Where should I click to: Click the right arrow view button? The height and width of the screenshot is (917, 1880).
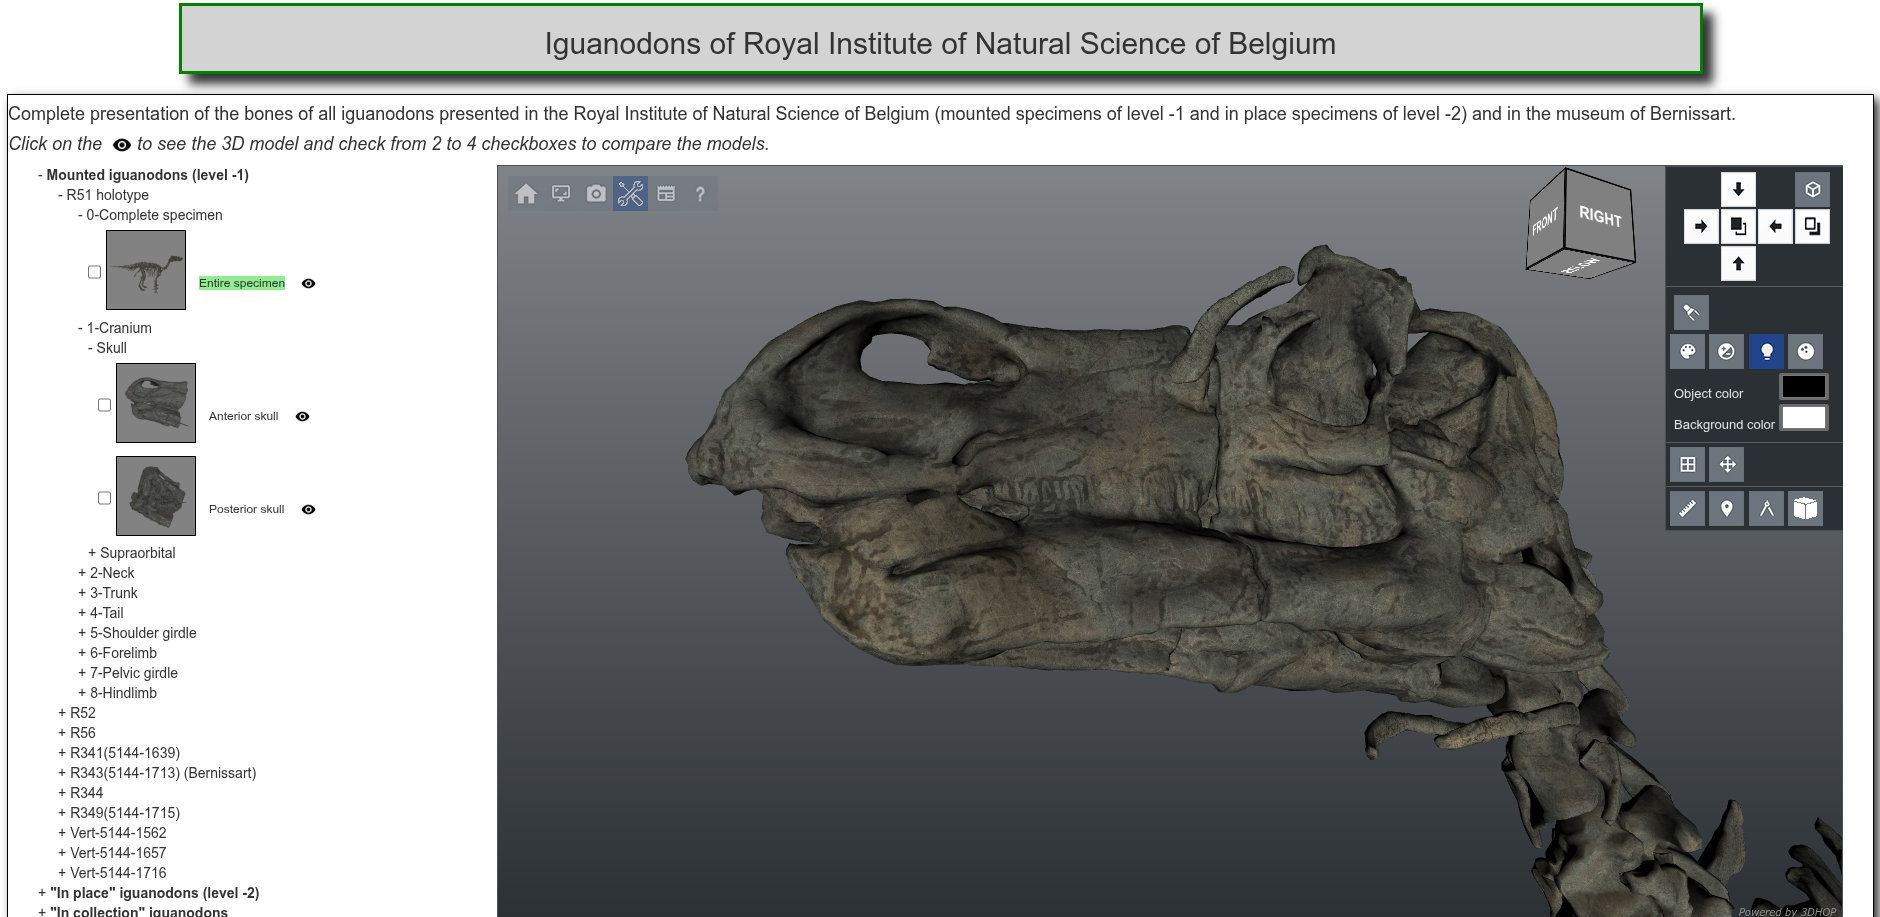click(x=1701, y=226)
